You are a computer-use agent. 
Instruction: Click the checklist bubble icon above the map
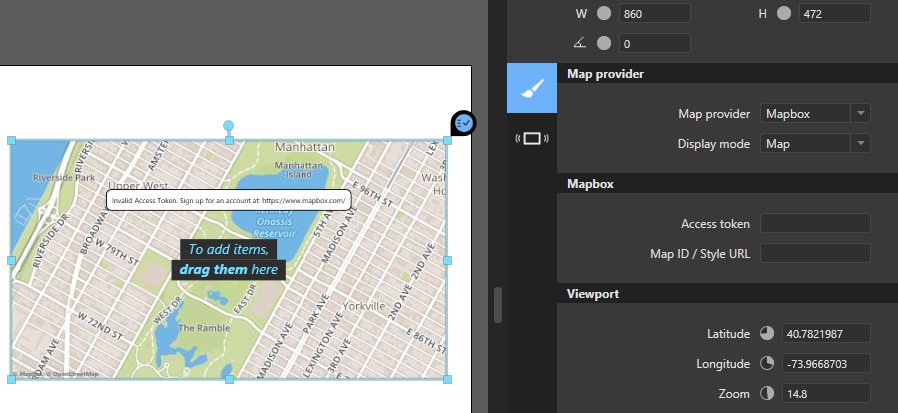pyautogui.click(x=463, y=123)
